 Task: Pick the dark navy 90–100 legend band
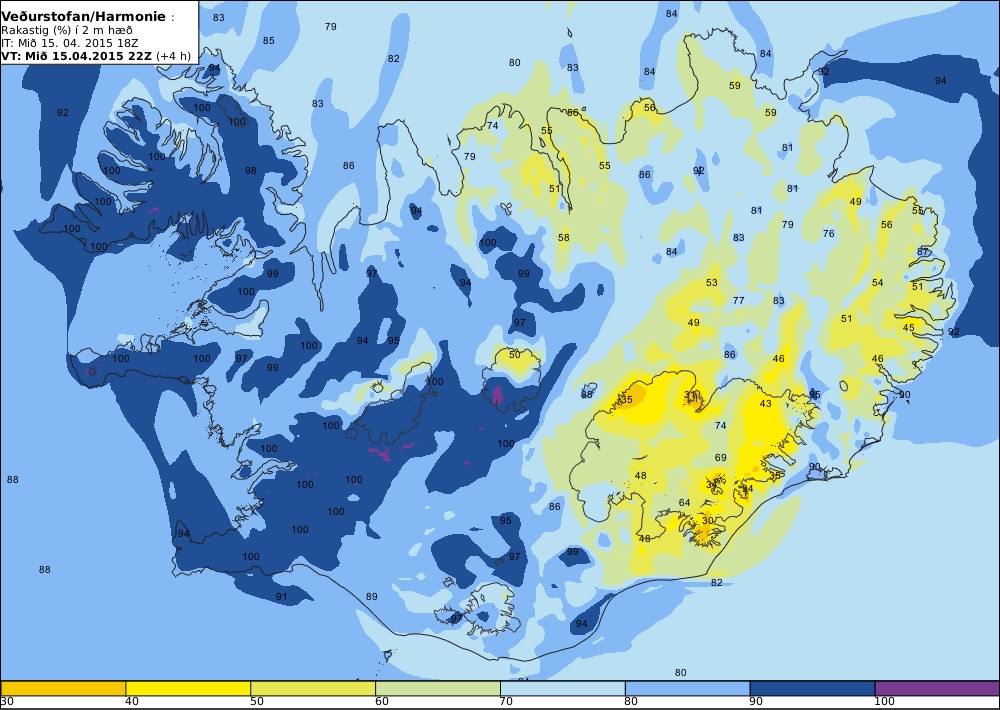pos(812,688)
